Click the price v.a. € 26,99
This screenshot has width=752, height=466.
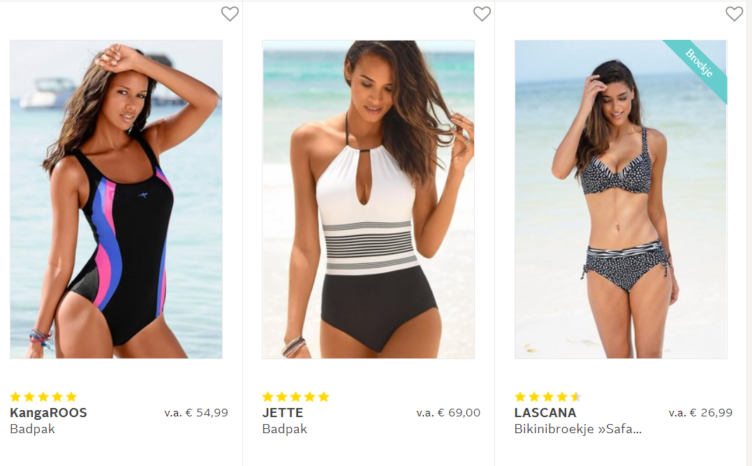click(x=700, y=412)
